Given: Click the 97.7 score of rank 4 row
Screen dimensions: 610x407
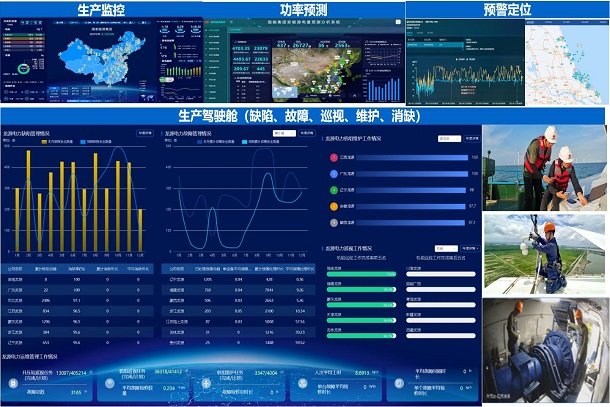Looking at the screenshot, I should [472, 207].
